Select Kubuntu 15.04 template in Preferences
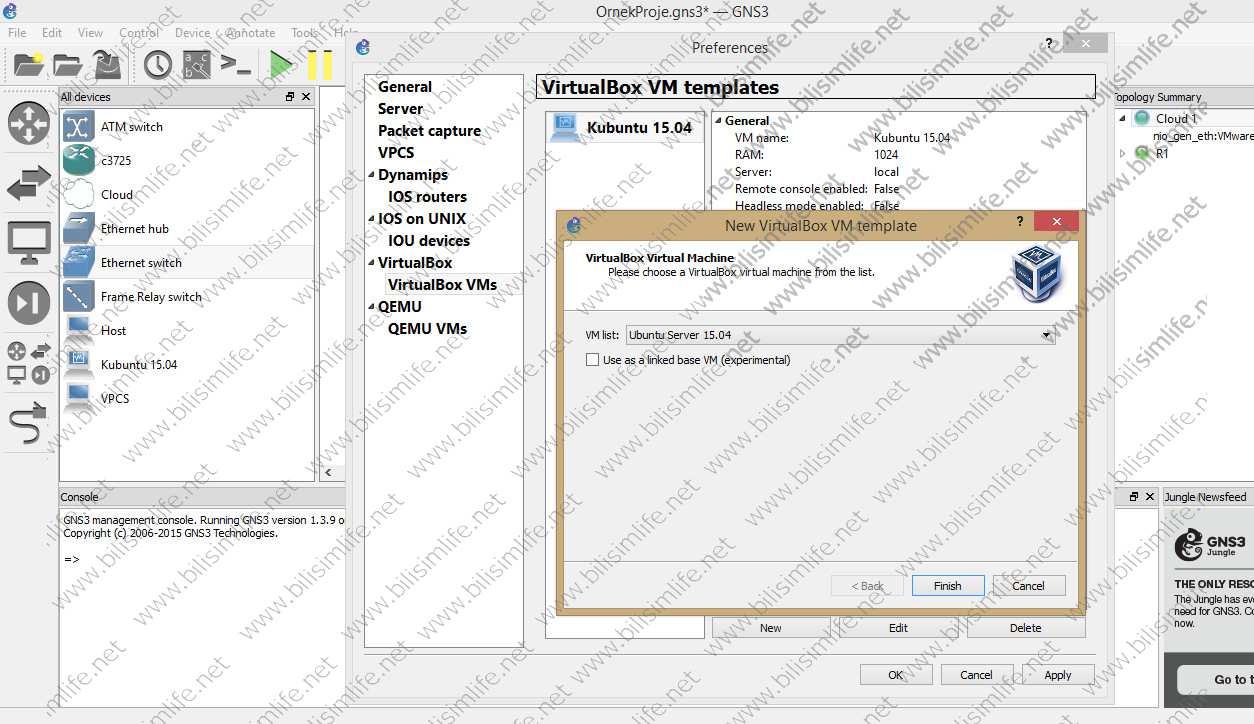Viewport: 1254px width, 724px height. click(625, 128)
